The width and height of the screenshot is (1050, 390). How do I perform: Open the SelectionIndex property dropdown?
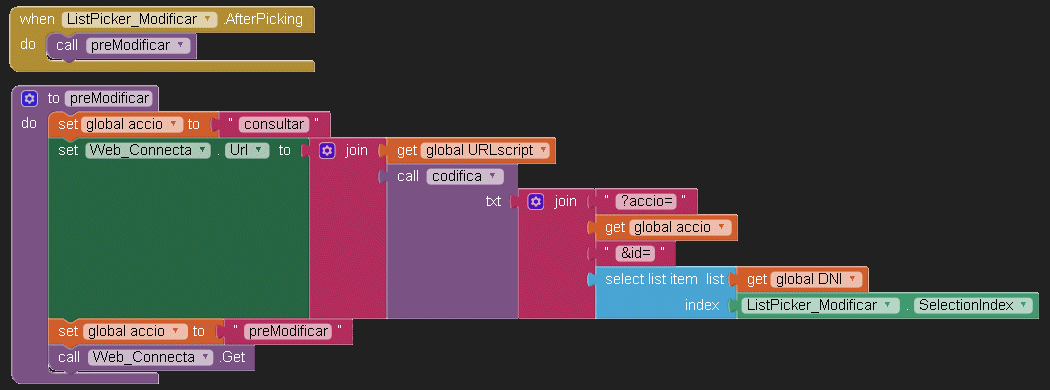click(1023, 306)
